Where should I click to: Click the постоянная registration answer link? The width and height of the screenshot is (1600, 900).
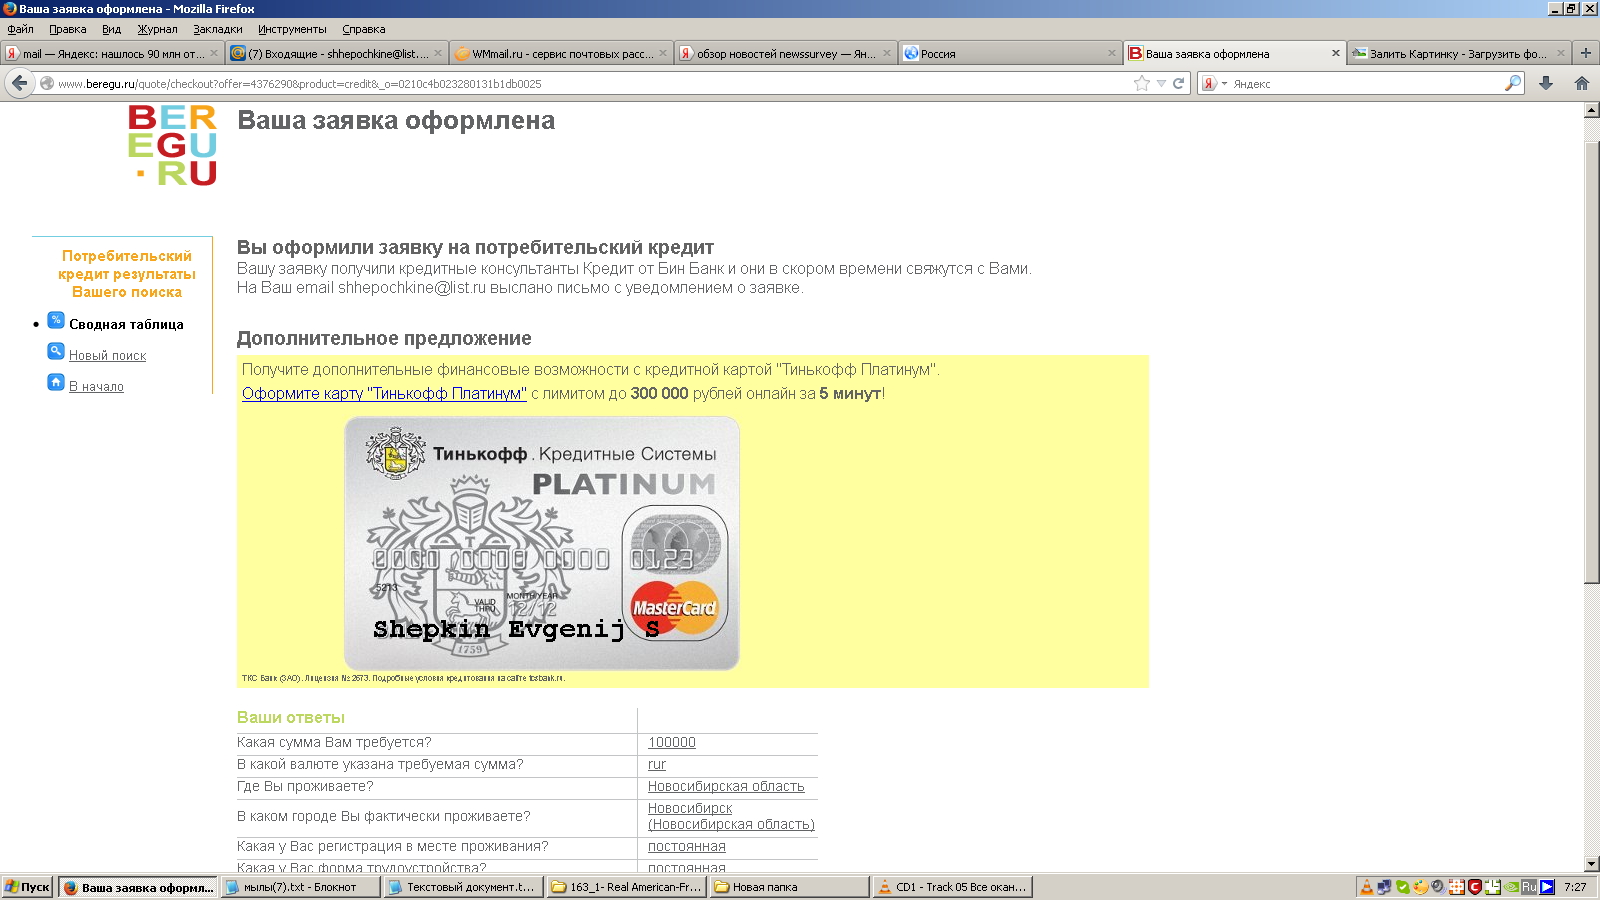pyautogui.click(x=687, y=846)
